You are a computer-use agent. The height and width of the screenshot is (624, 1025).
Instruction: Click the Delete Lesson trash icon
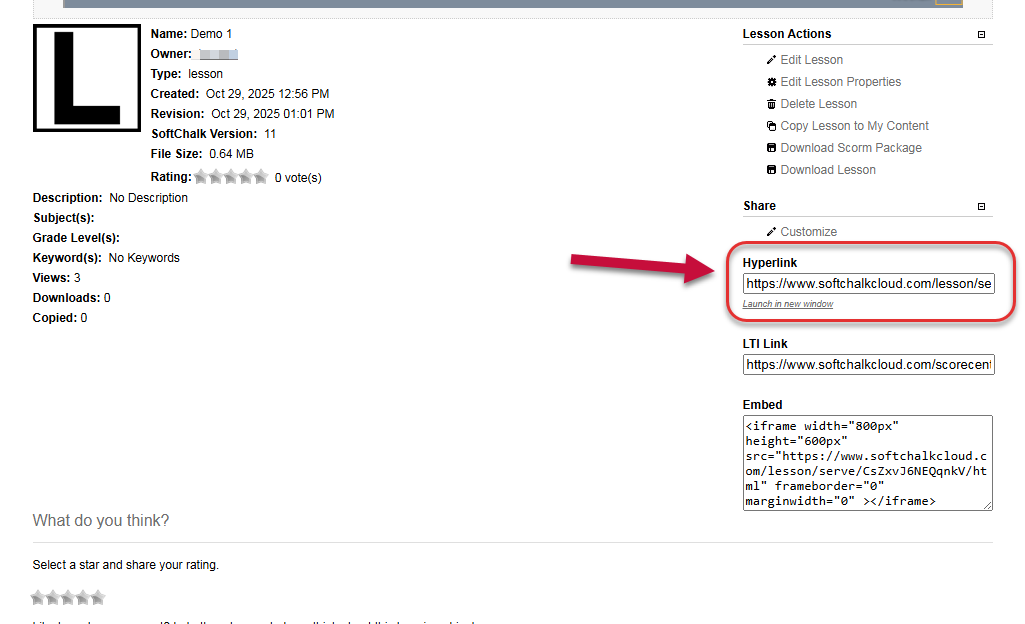point(770,103)
